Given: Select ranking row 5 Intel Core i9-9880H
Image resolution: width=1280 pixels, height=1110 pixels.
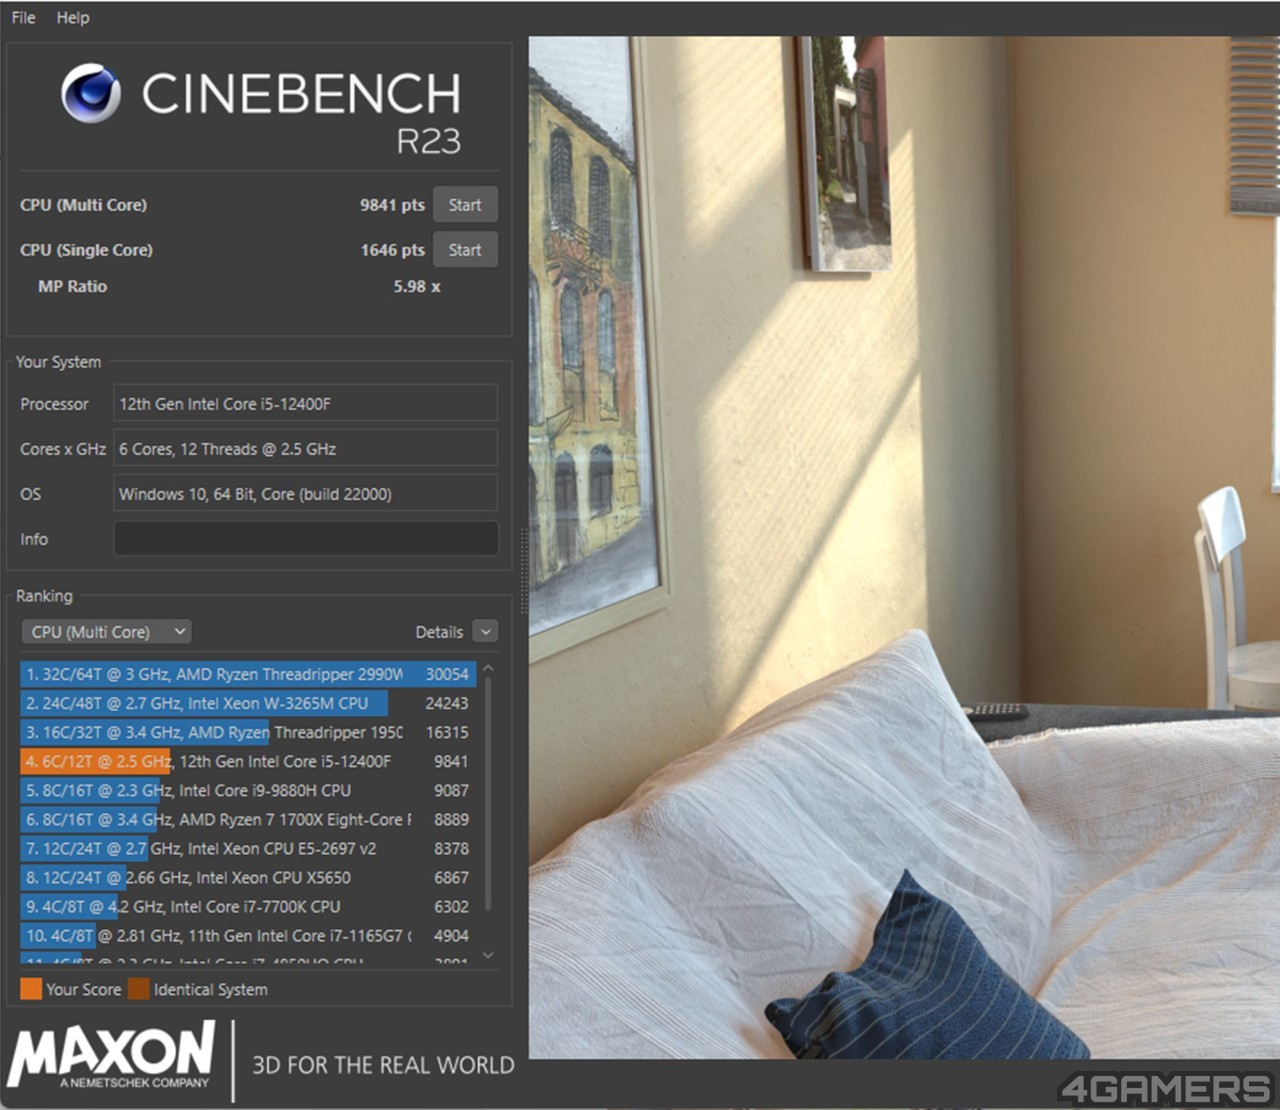Looking at the screenshot, I should 246,790.
